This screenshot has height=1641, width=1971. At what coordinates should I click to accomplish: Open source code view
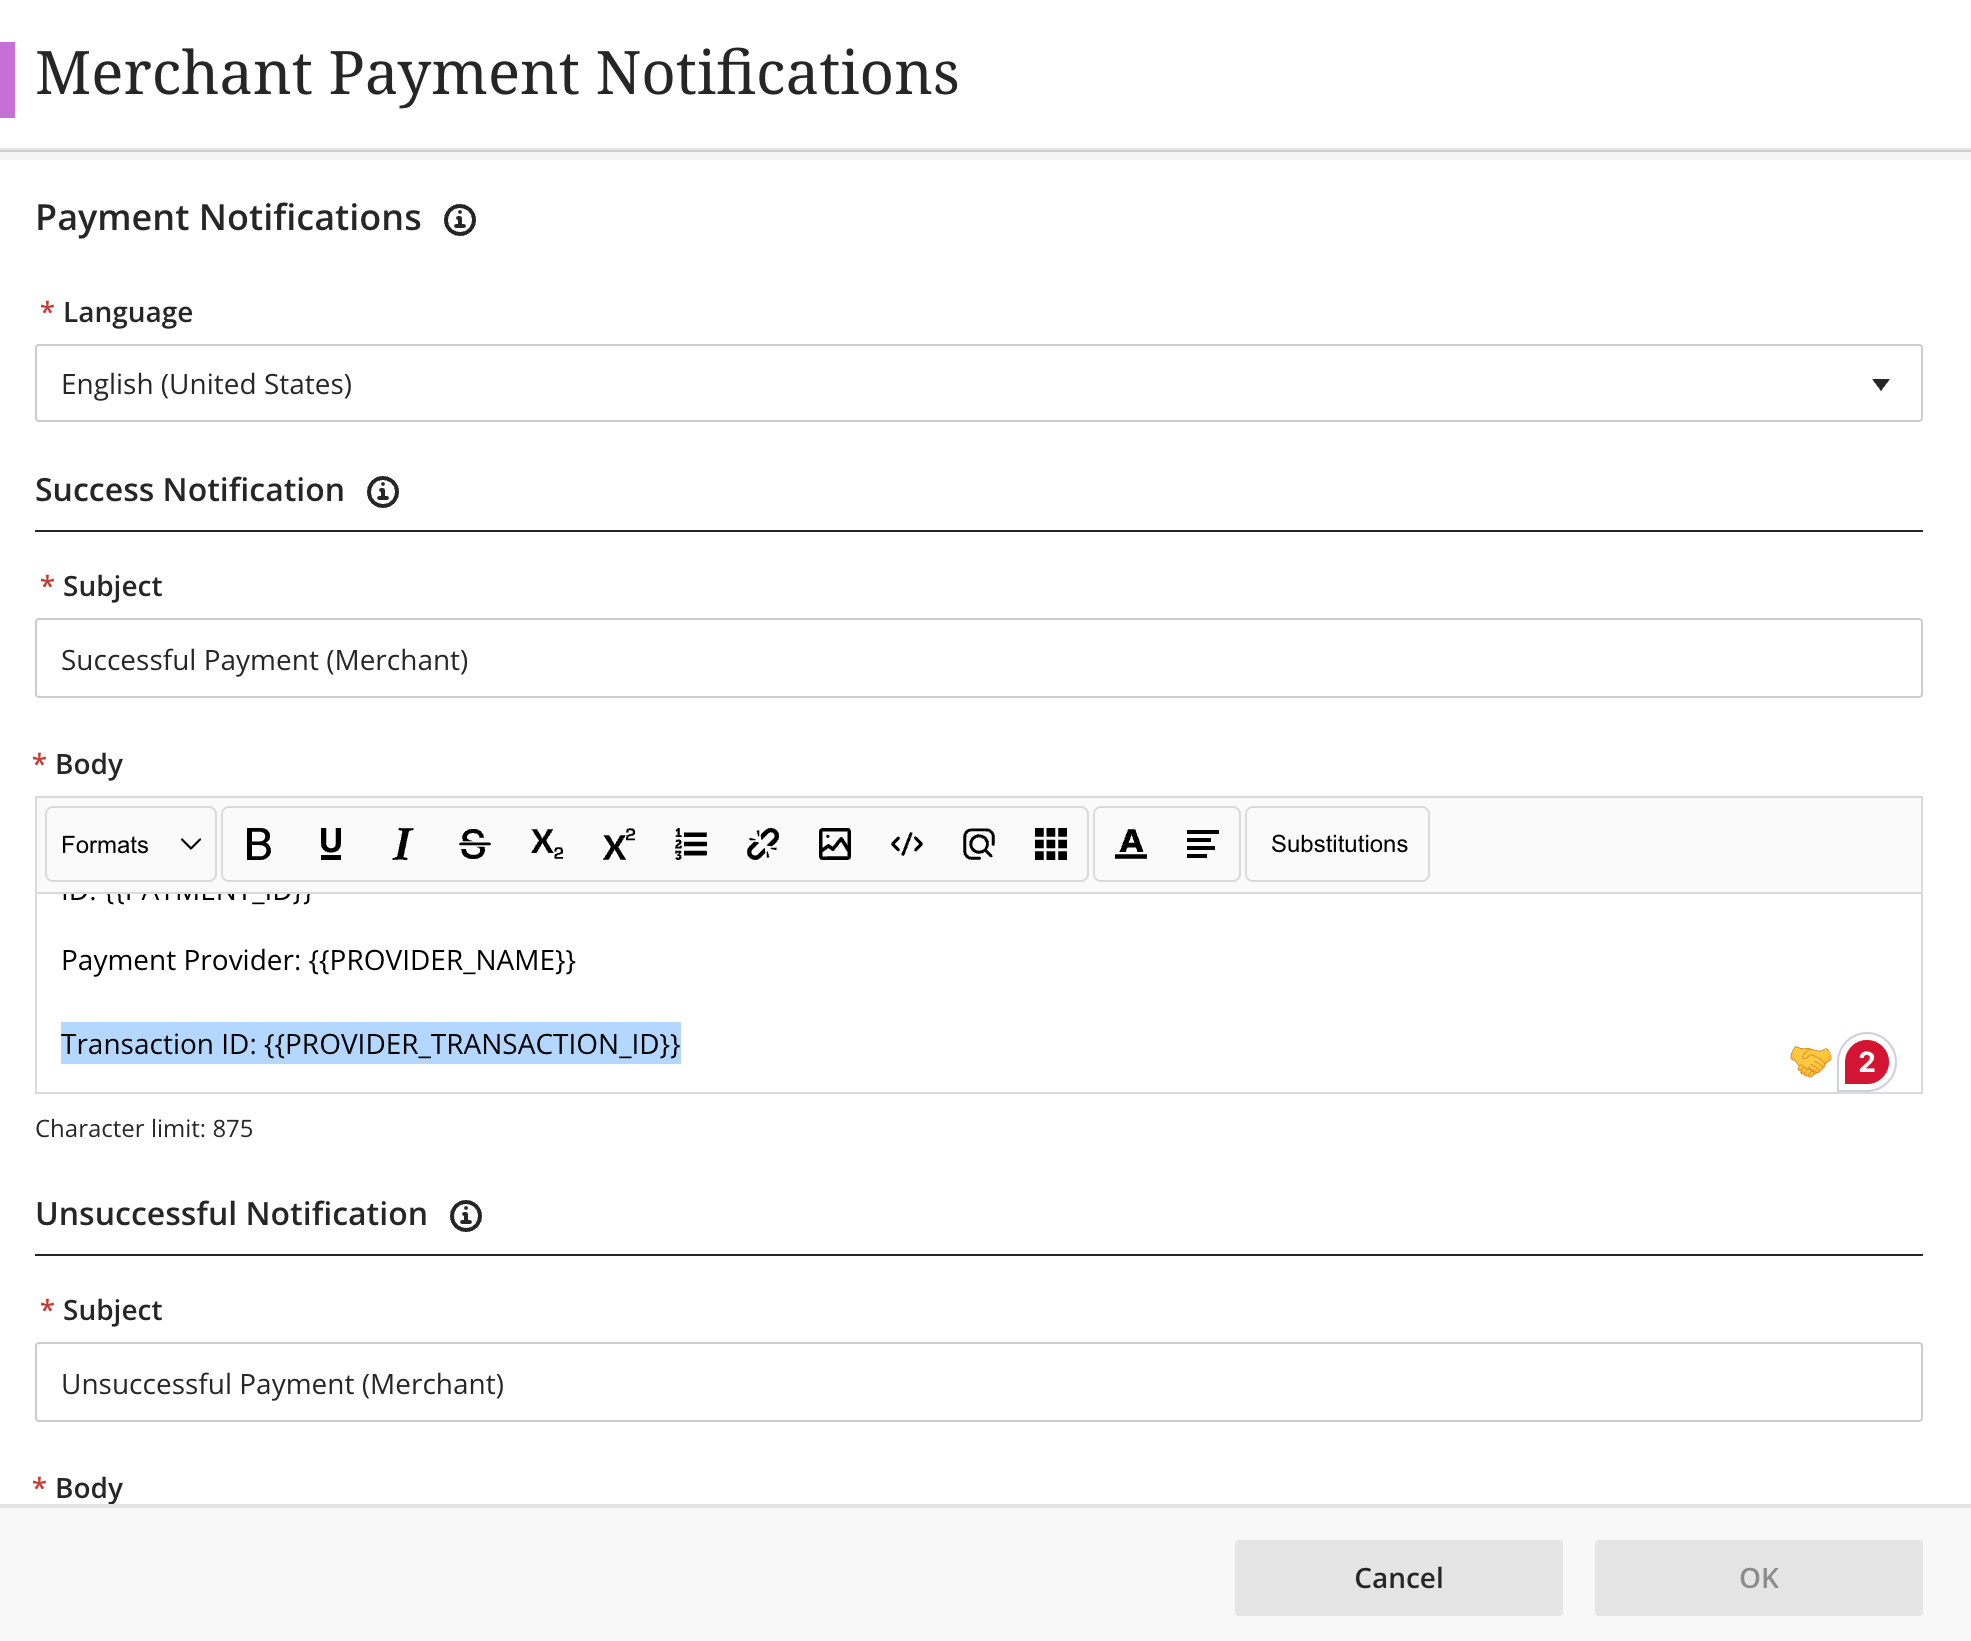click(907, 844)
